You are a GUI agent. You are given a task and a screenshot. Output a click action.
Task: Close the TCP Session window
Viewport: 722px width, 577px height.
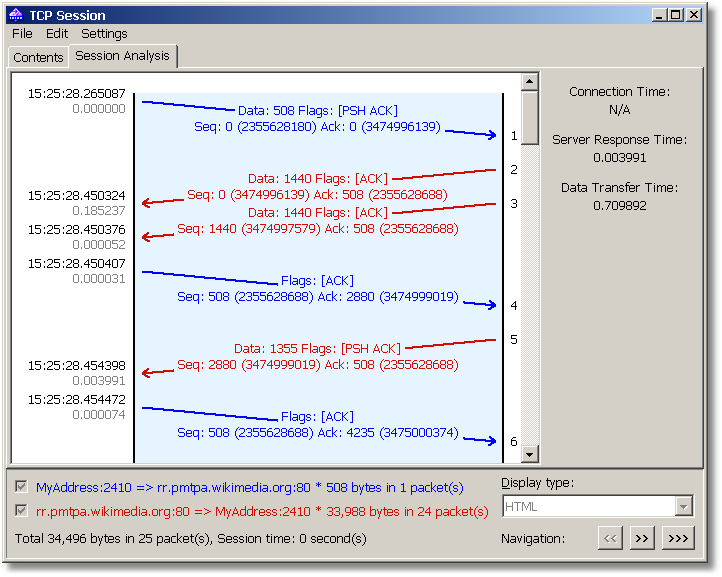pos(694,15)
